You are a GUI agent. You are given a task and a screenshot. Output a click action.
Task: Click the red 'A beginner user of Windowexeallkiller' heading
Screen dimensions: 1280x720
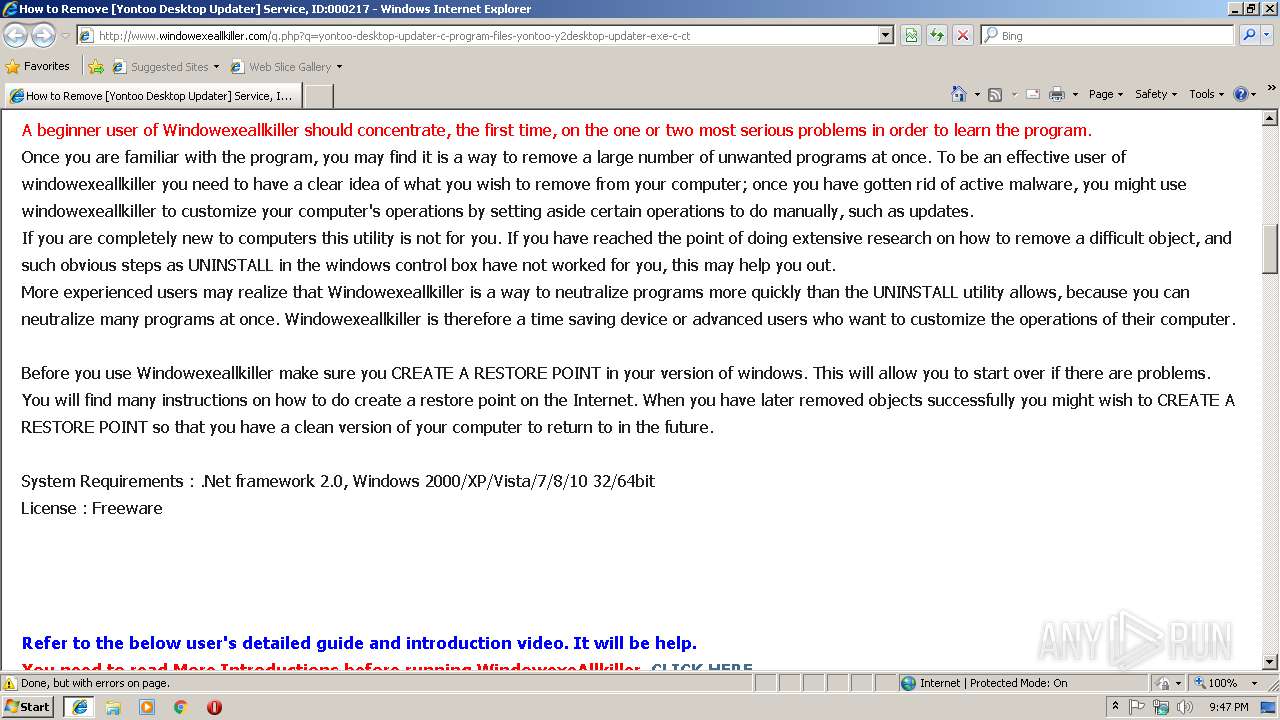556,130
